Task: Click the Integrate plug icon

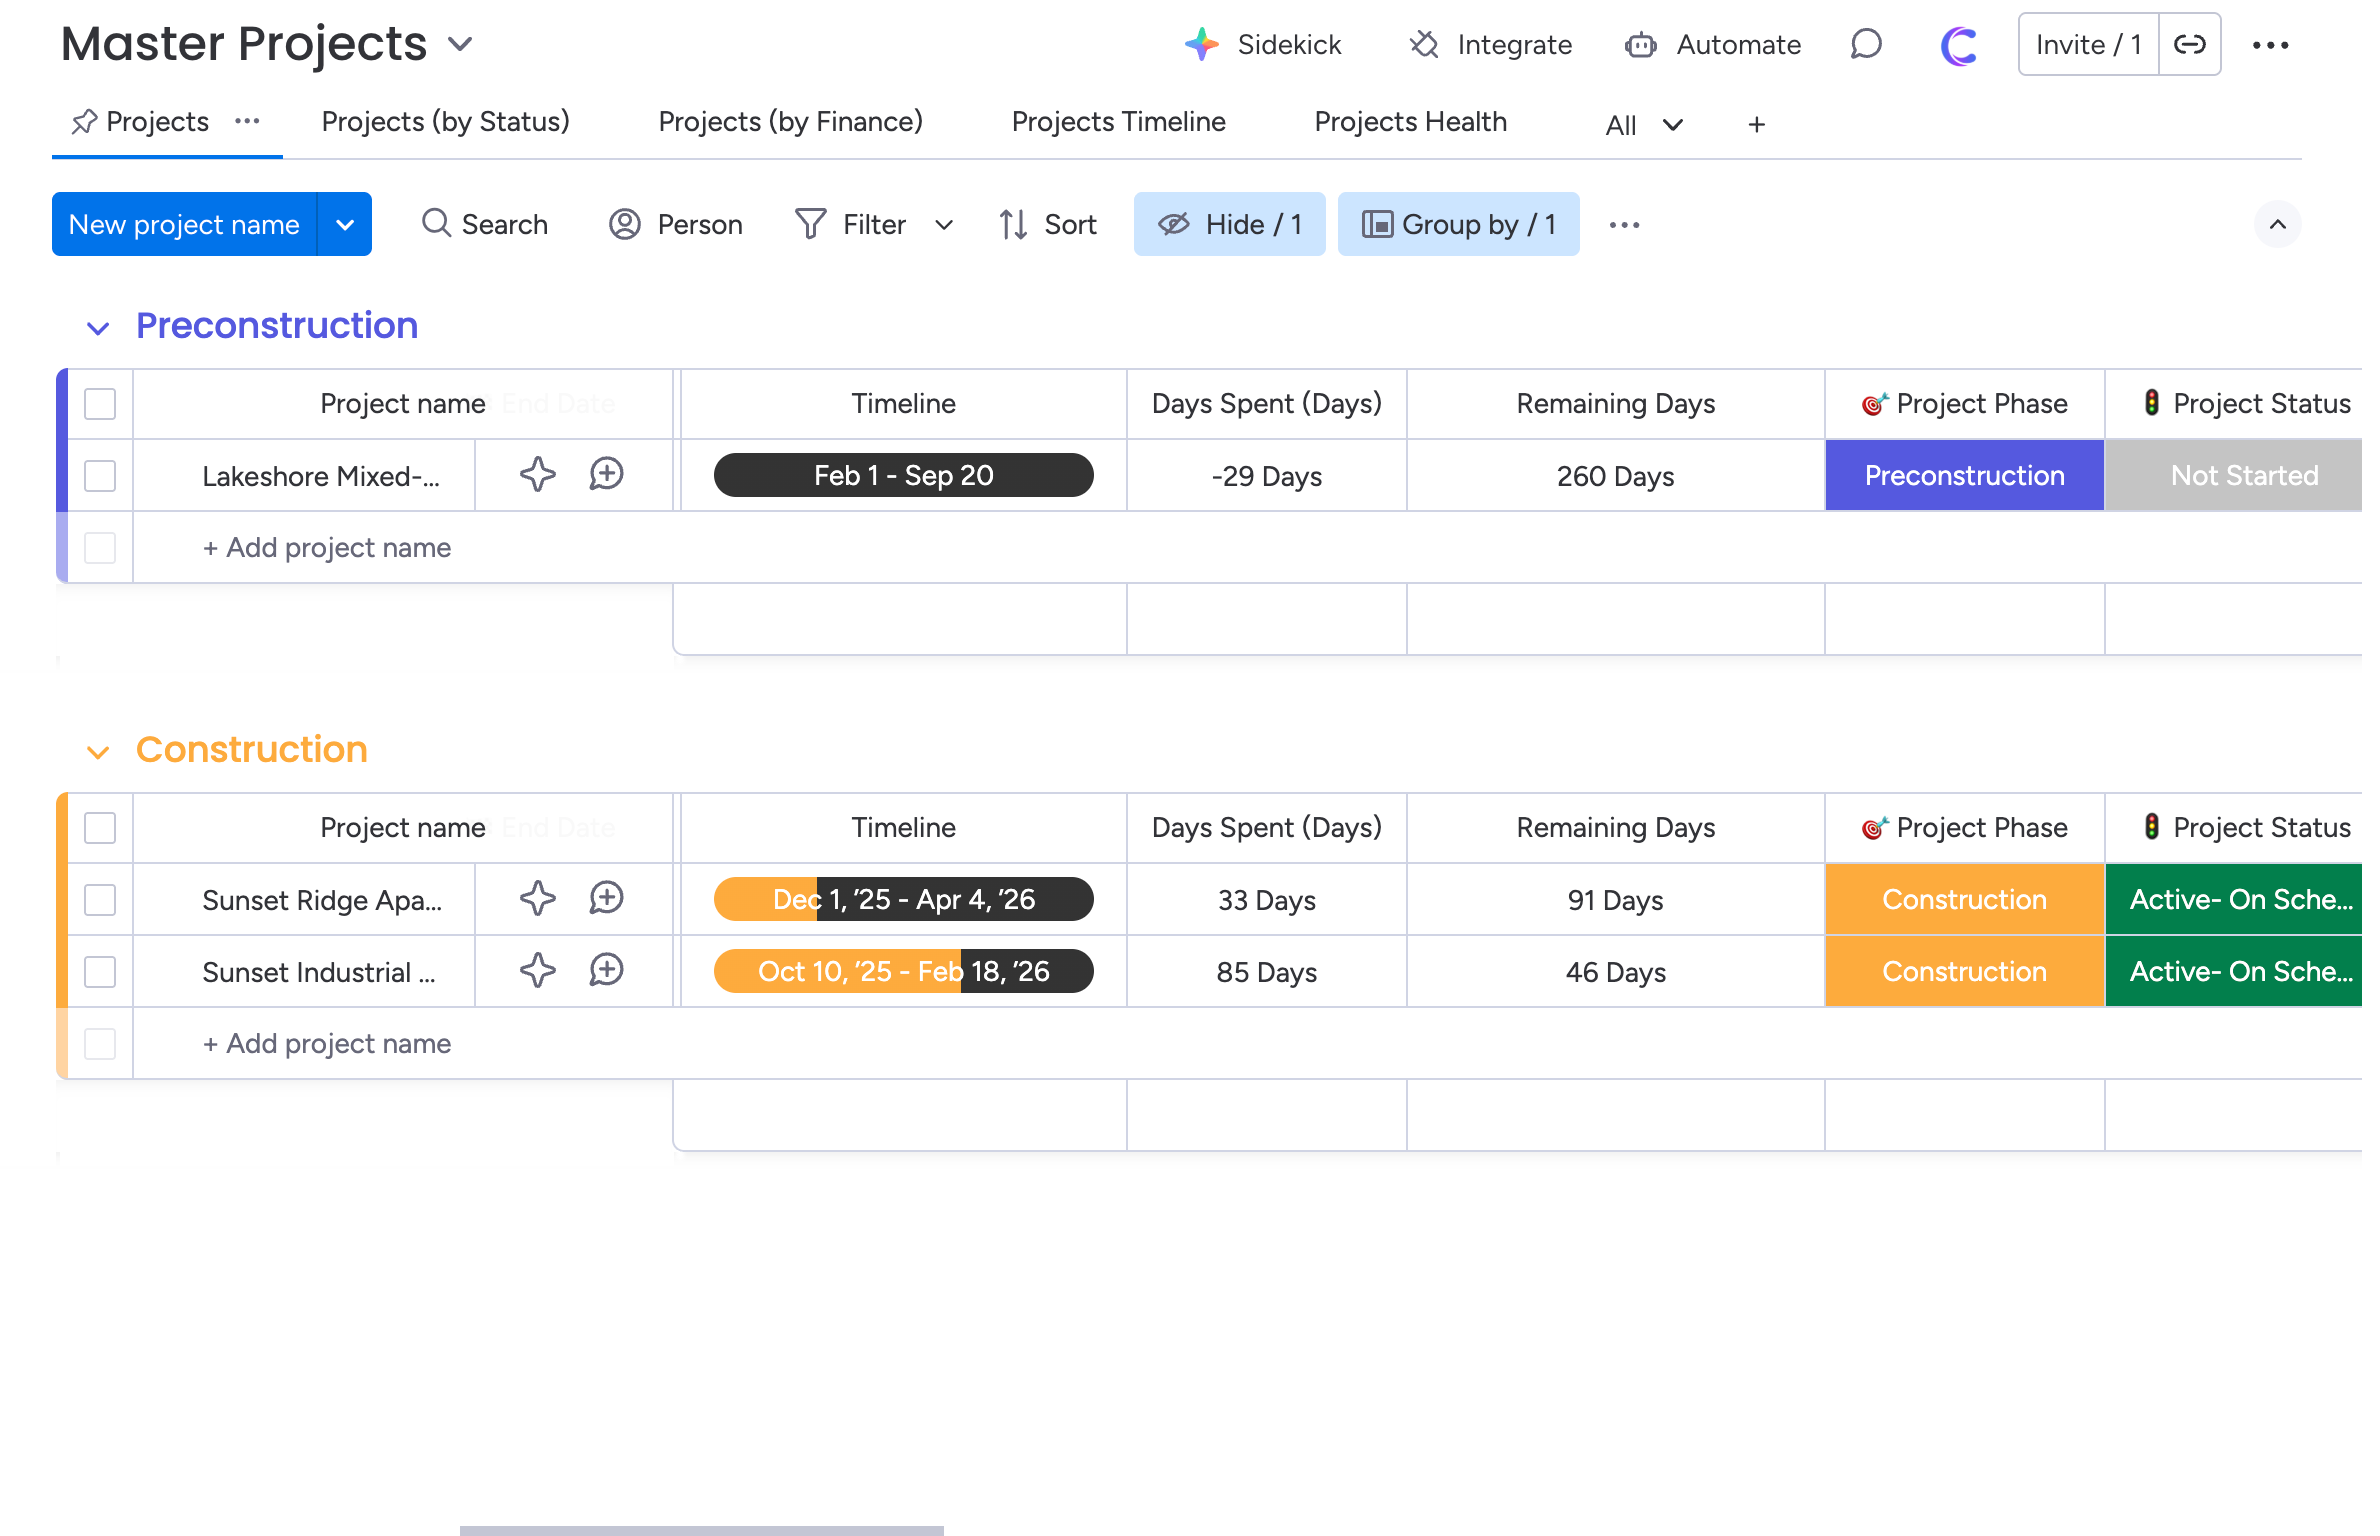Action: (x=1424, y=45)
